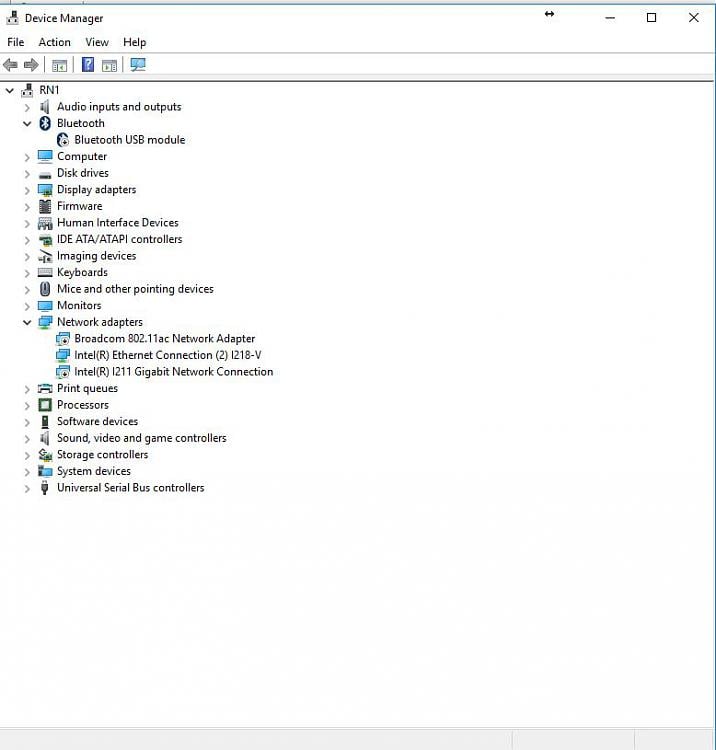Image resolution: width=716 pixels, height=750 pixels.
Task: Select Intel(R) Ethernet Connection (2) I218-V
Action: [168, 355]
